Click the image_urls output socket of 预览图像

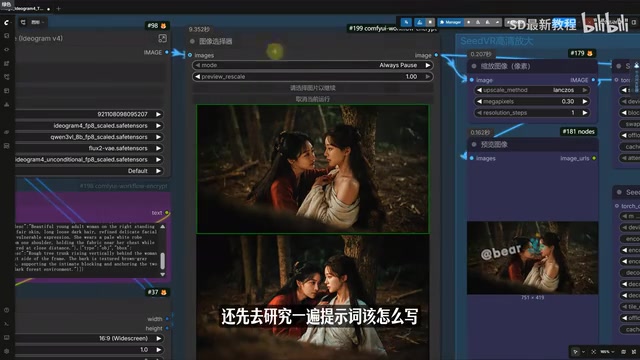(594, 158)
